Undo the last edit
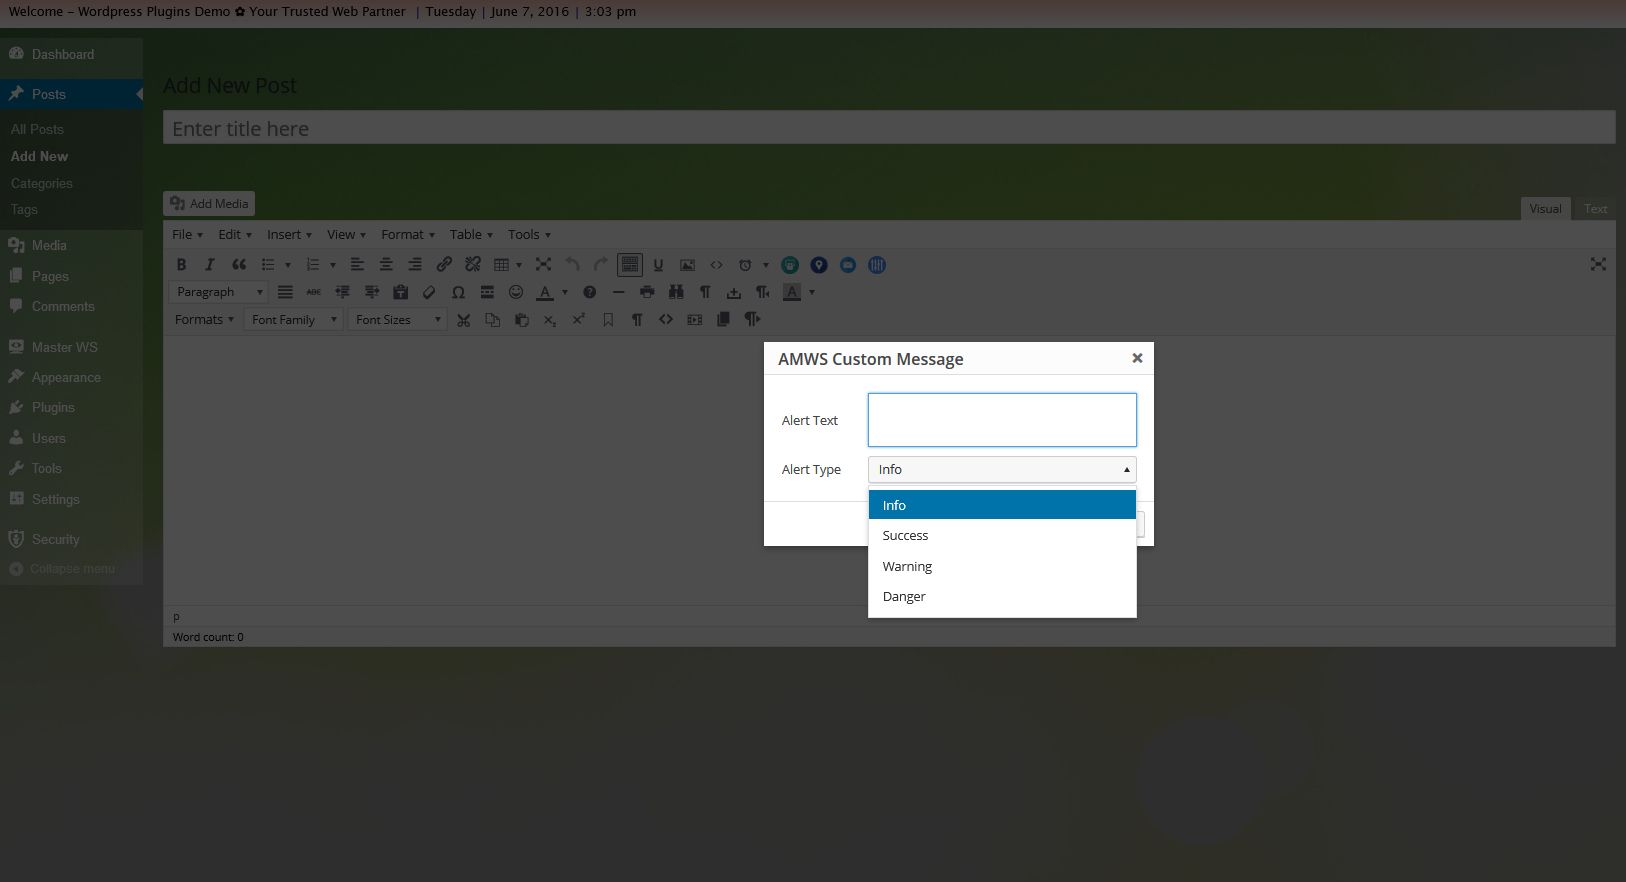 tap(572, 265)
